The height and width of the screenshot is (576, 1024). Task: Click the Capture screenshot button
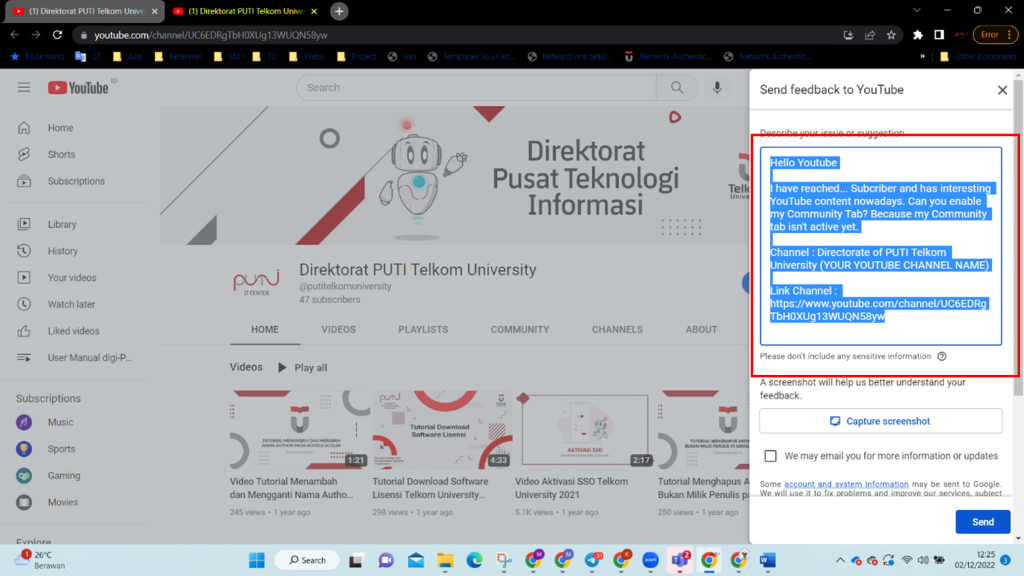(880, 421)
